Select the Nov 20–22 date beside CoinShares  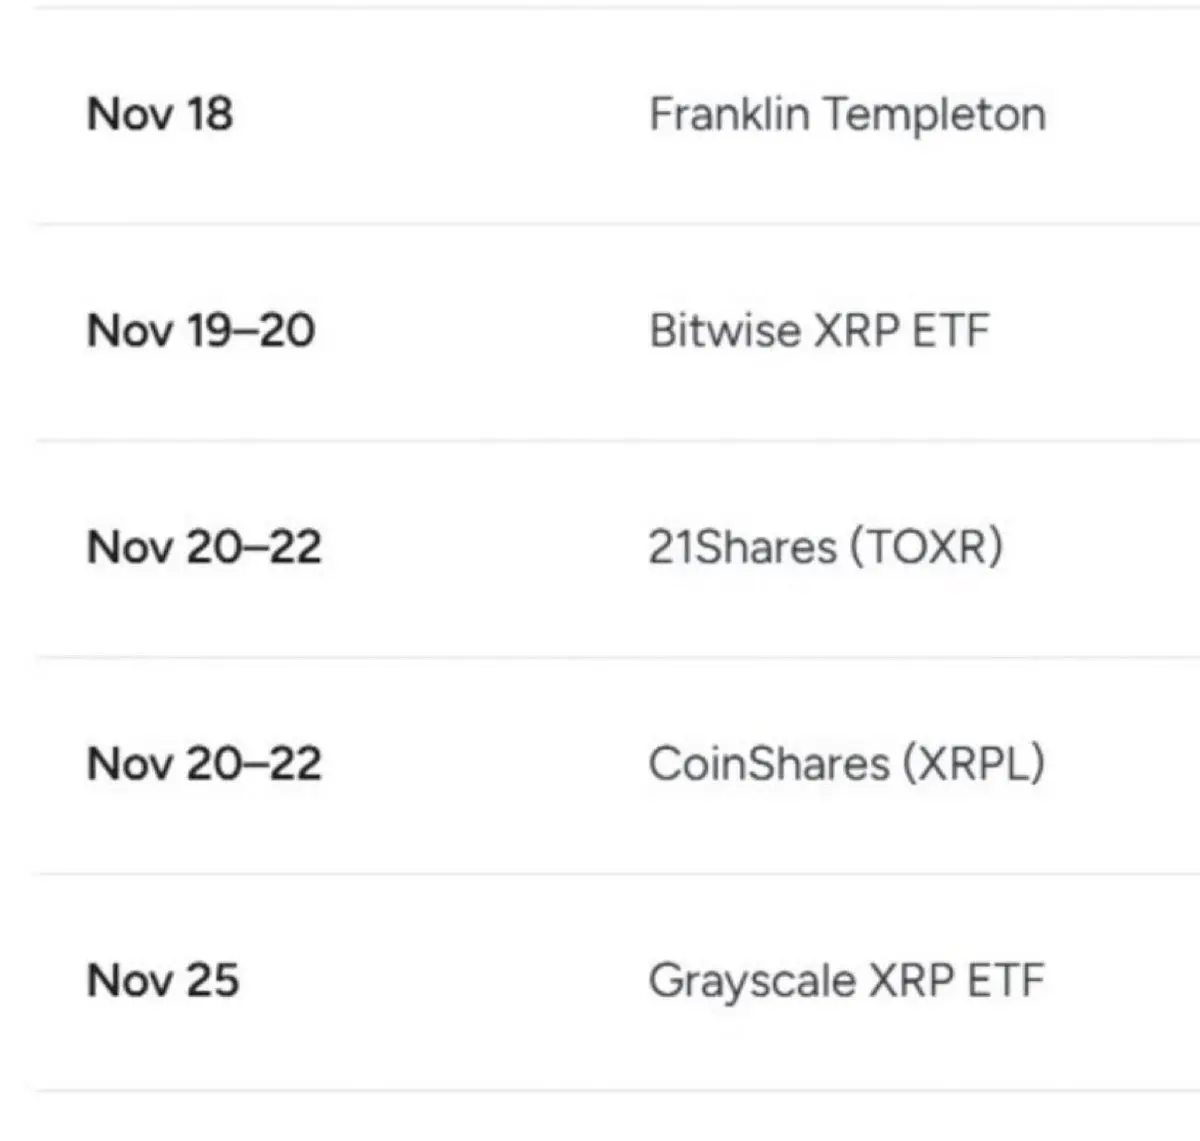tap(204, 764)
